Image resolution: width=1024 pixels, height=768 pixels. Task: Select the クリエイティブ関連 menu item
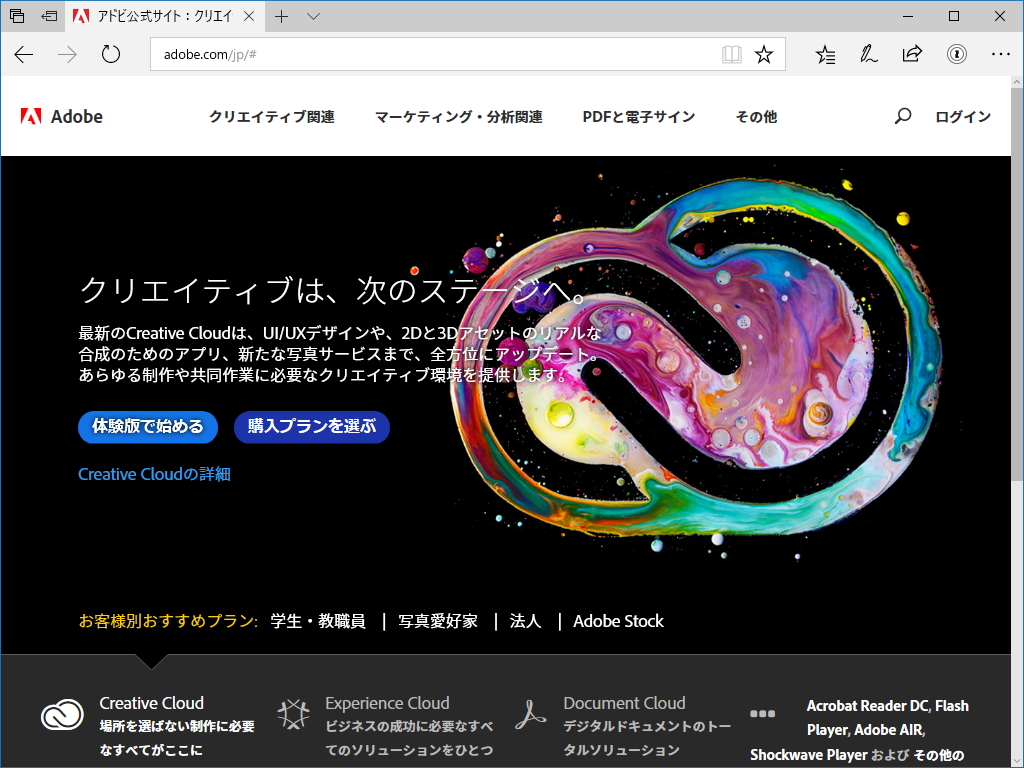pyautogui.click(x=271, y=116)
